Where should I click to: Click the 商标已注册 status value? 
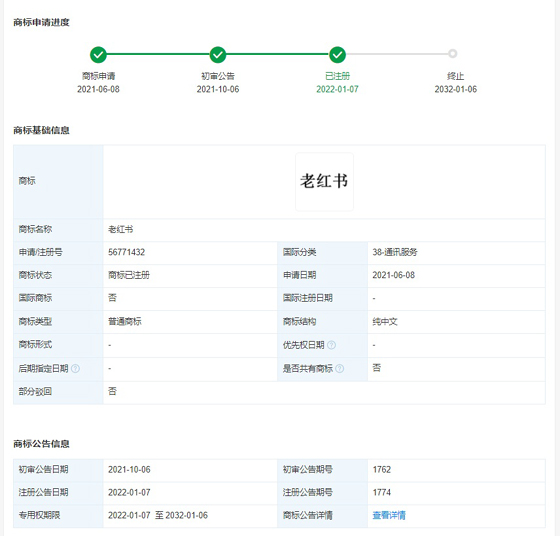click(129, 275)
